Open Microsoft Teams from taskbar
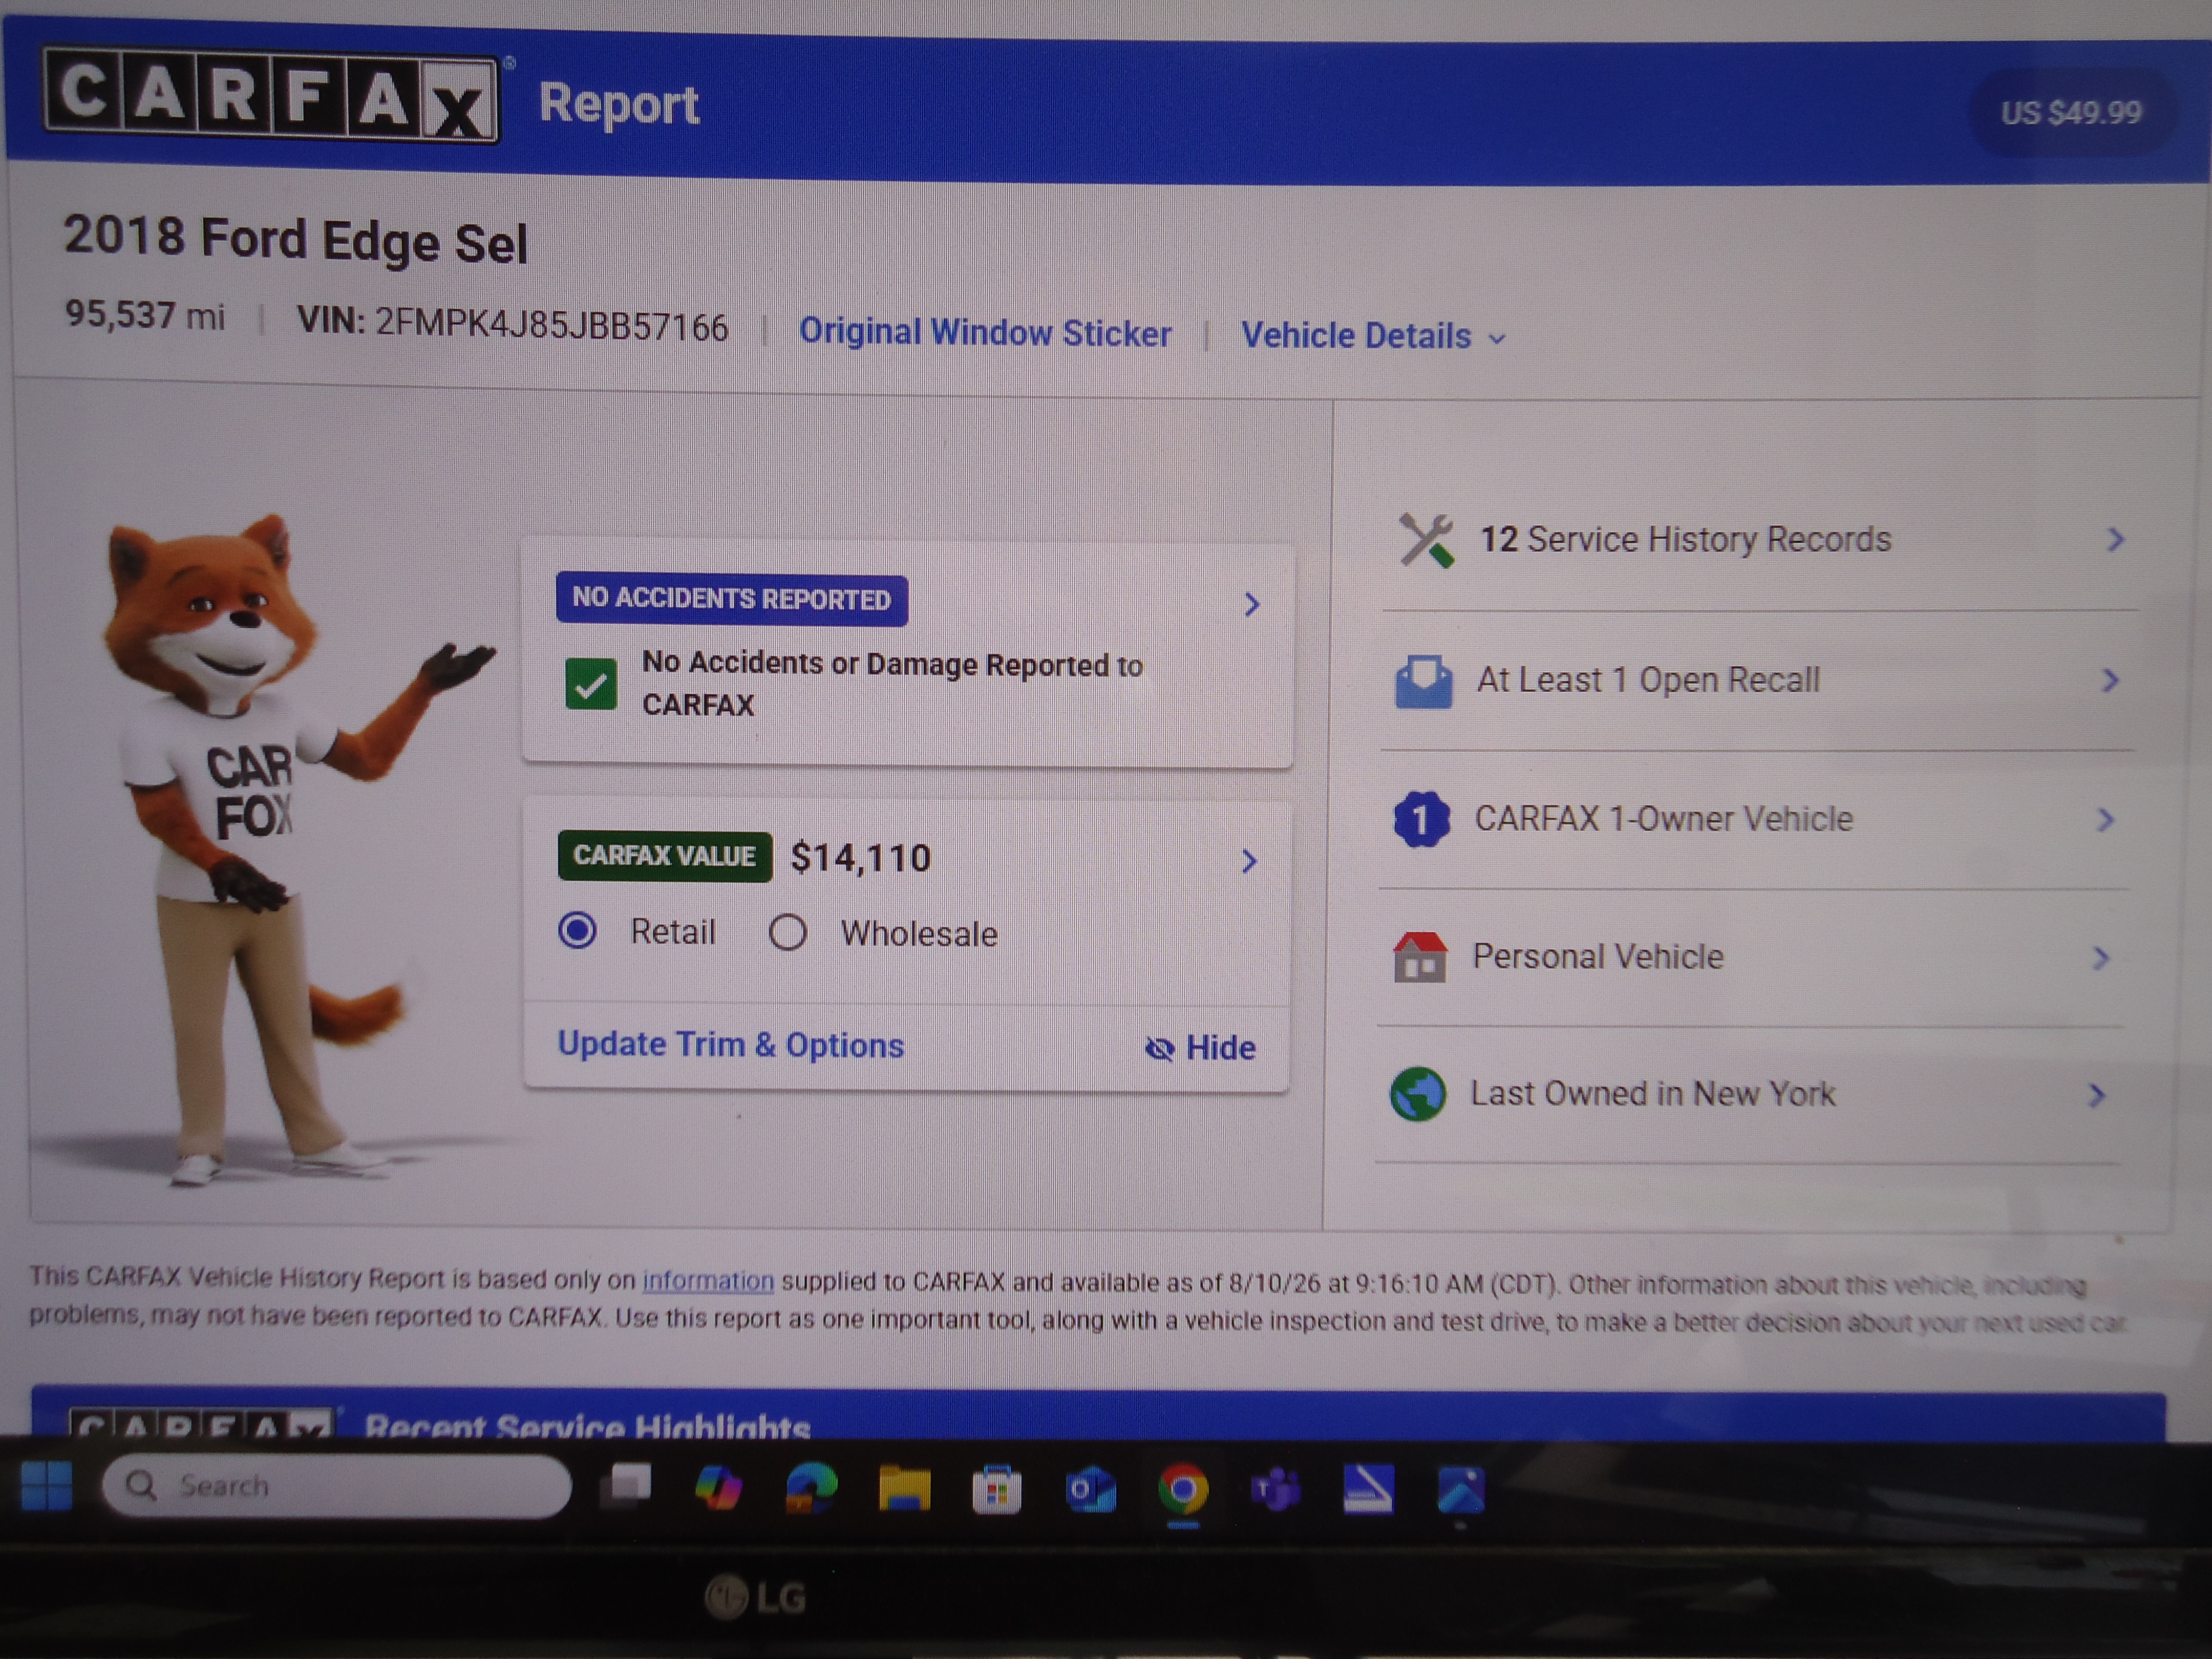Viewport: 2212px width, 1659px height. pos(1276,1491)
